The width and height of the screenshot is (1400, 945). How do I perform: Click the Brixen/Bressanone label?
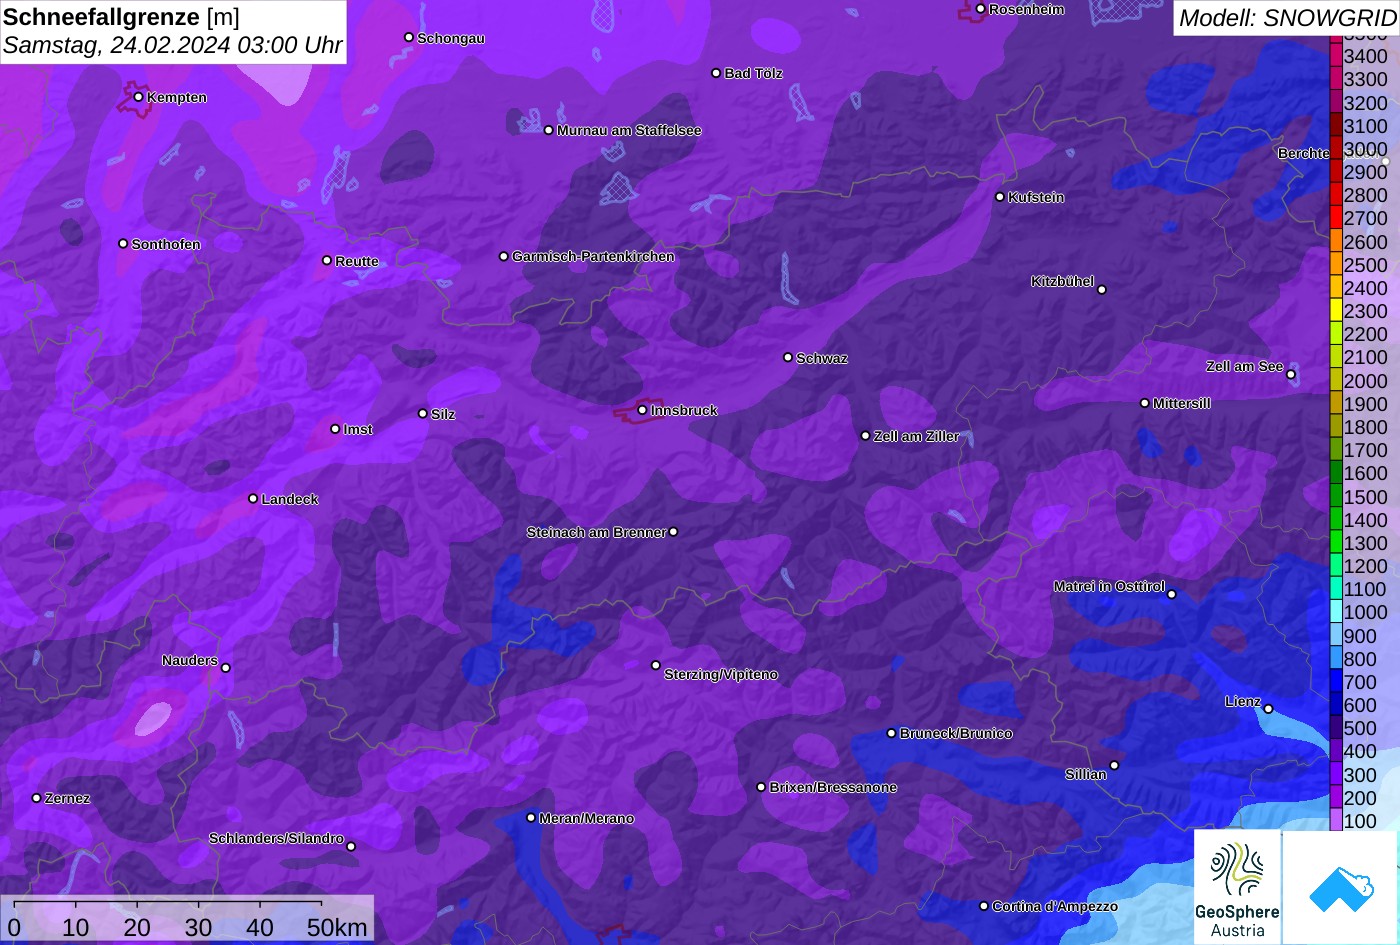[832, 787]
